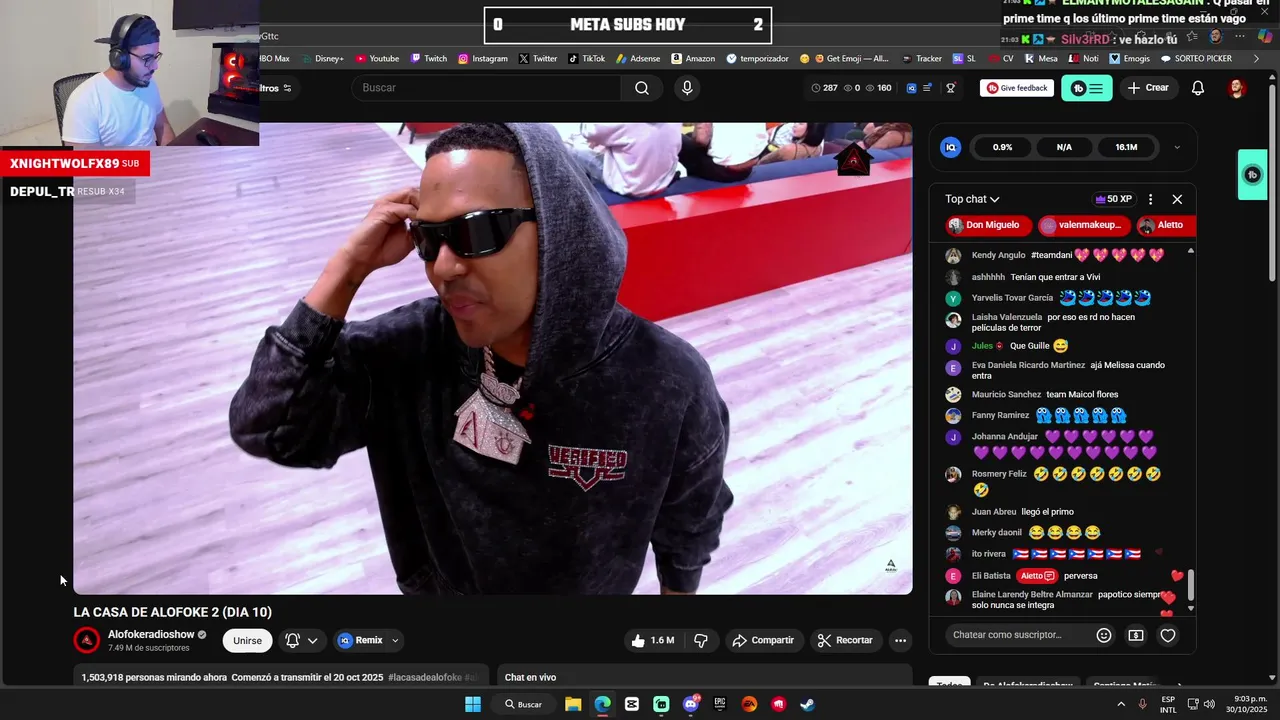This screenshot has height=720, width=1280.
Task: Select the Aletto pinned chip
Action: pyautogui.click(x=1165, y=225)
